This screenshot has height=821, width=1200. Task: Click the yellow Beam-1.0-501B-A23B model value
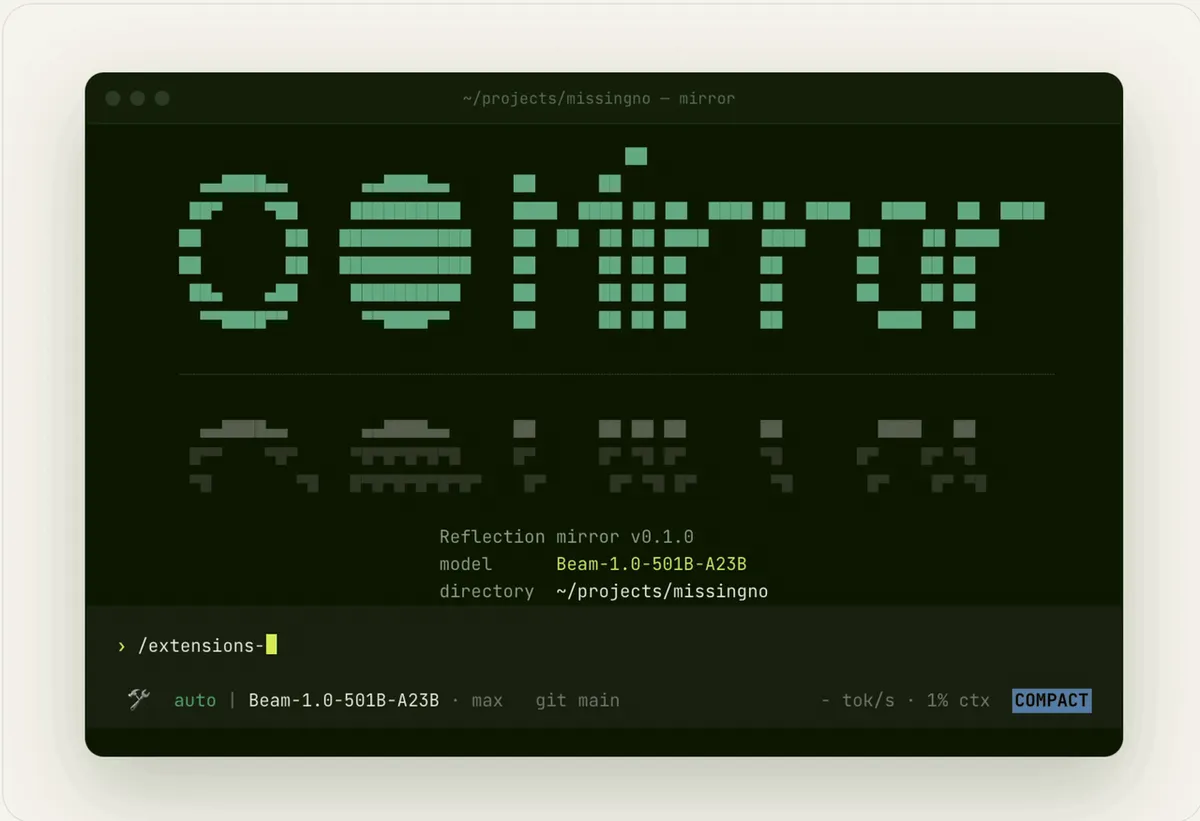pos(652,564)
